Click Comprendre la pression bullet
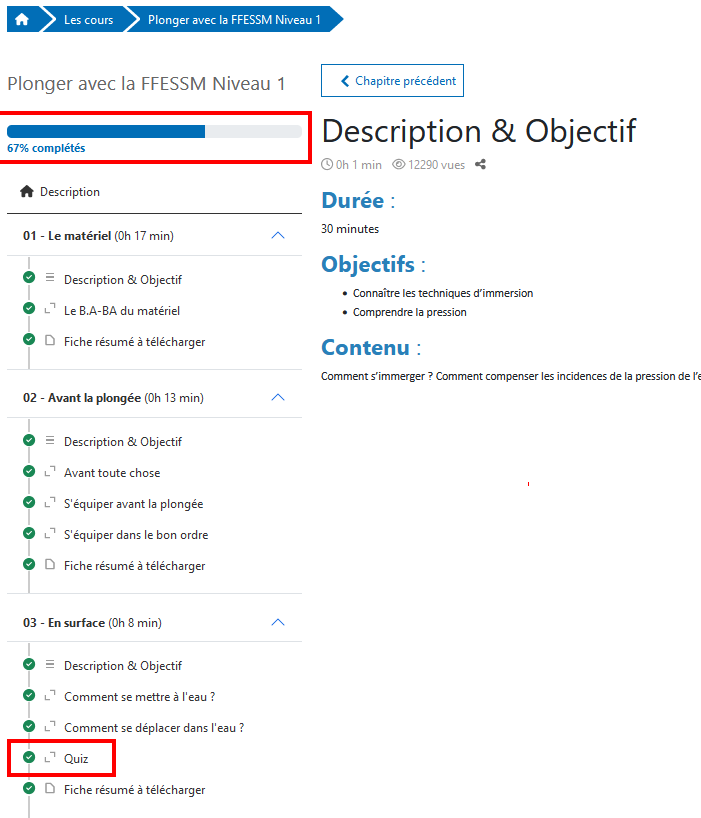 click(409, 312)
